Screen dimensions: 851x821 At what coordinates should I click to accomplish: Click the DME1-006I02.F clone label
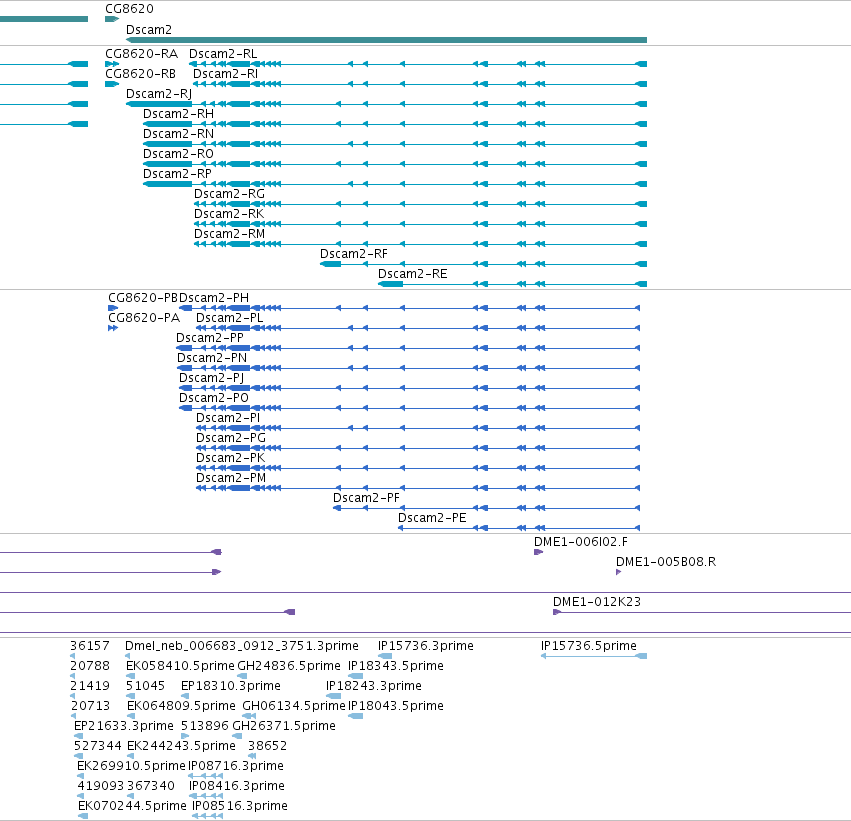point(581,543)
